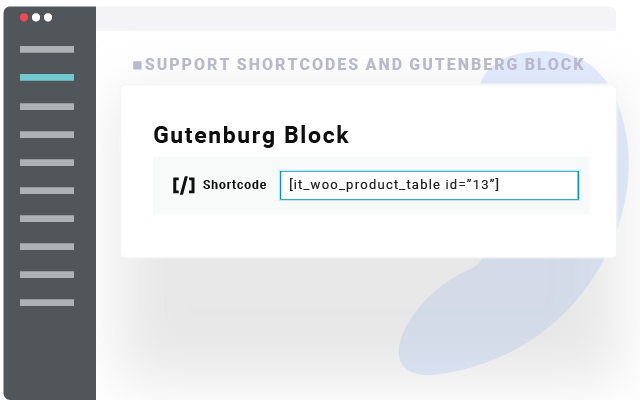Select the seventh sidebar menu item

[x=47, y=217]
